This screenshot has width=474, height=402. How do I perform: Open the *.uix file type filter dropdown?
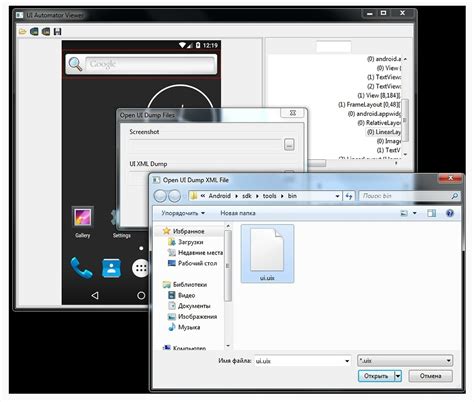tap(405, 360)
